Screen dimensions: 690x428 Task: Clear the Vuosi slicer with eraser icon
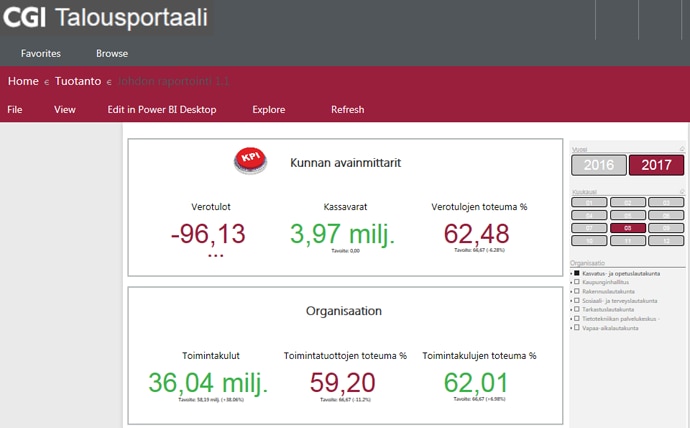coord(682,149)
